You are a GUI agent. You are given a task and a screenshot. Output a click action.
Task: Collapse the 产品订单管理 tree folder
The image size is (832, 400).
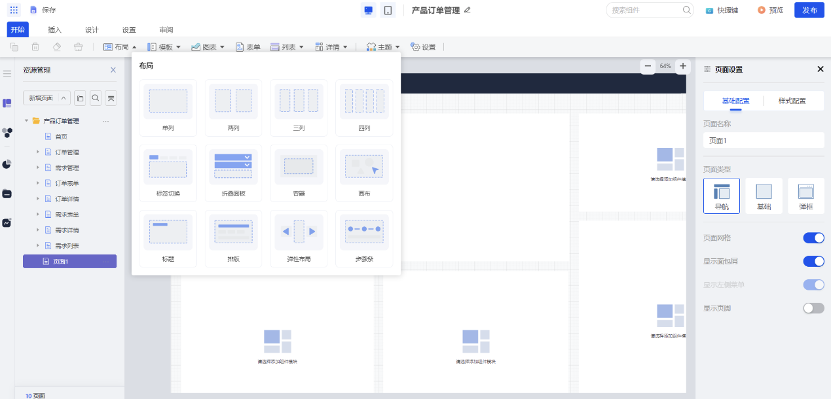tap(27, 121)
